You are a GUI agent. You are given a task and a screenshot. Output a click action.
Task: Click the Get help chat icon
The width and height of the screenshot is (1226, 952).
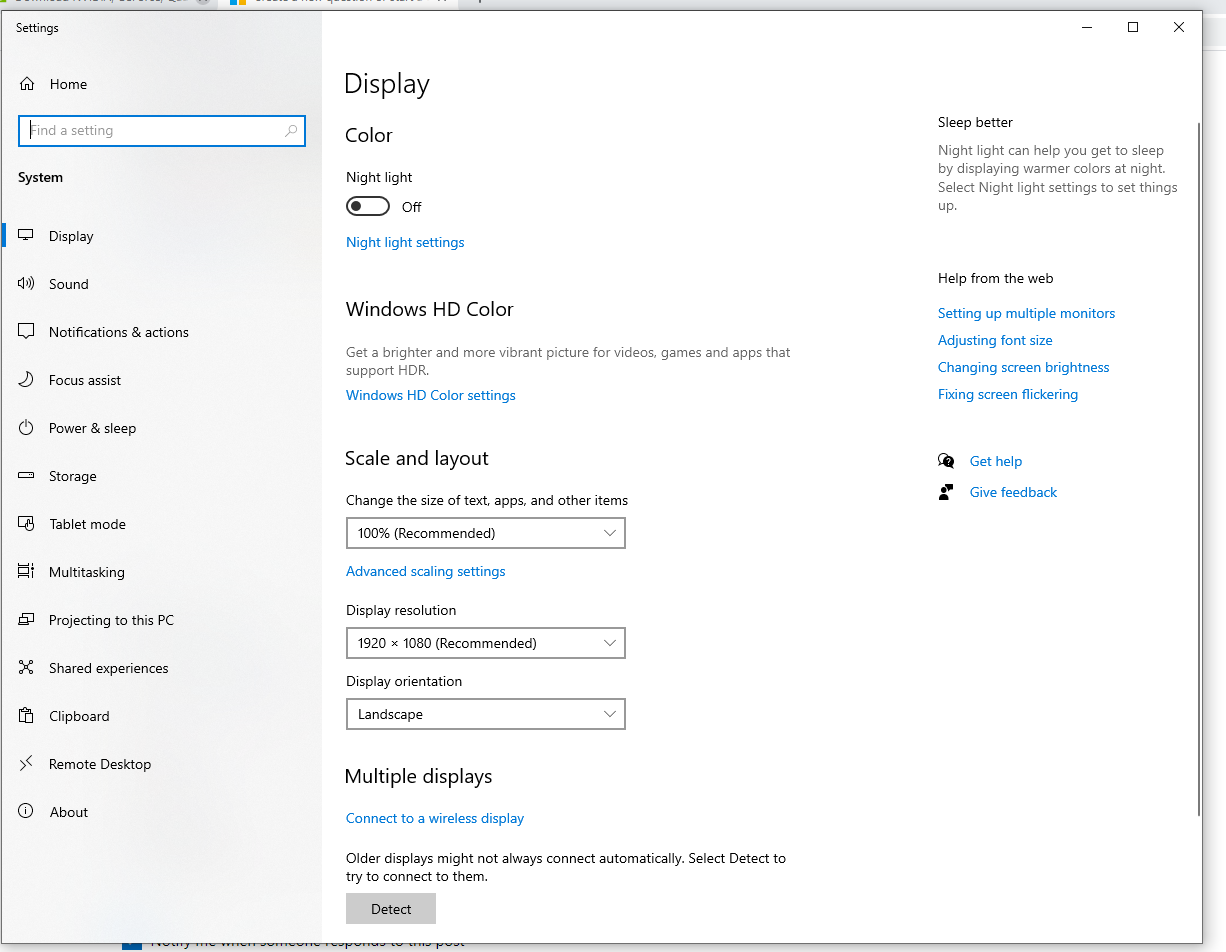pos(946,461)
